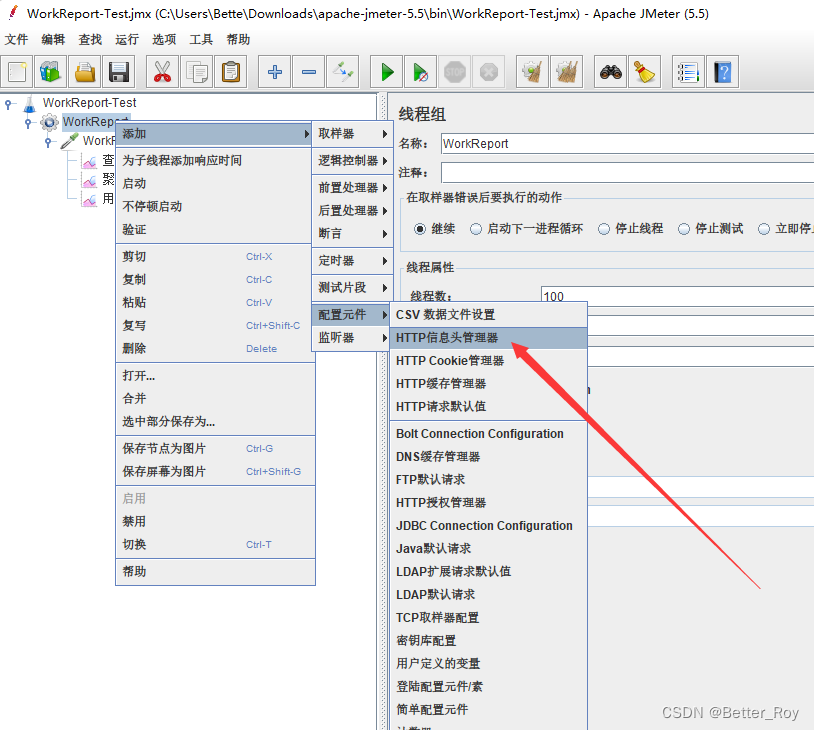This screenshot has width=814, height=730.
Task: Expand the 前置处理器 submenu
Action: click(352, 188)
